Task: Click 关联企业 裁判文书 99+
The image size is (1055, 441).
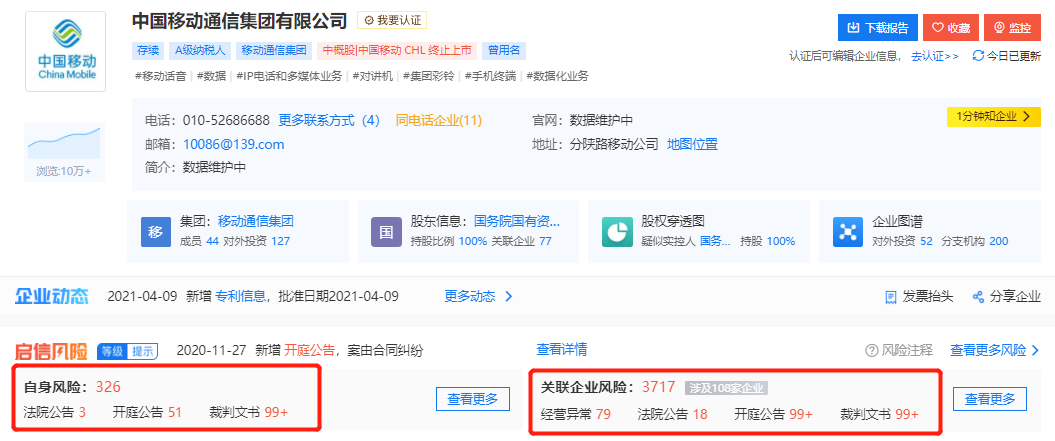Action: pyautogui.click(x=879, y=414)
